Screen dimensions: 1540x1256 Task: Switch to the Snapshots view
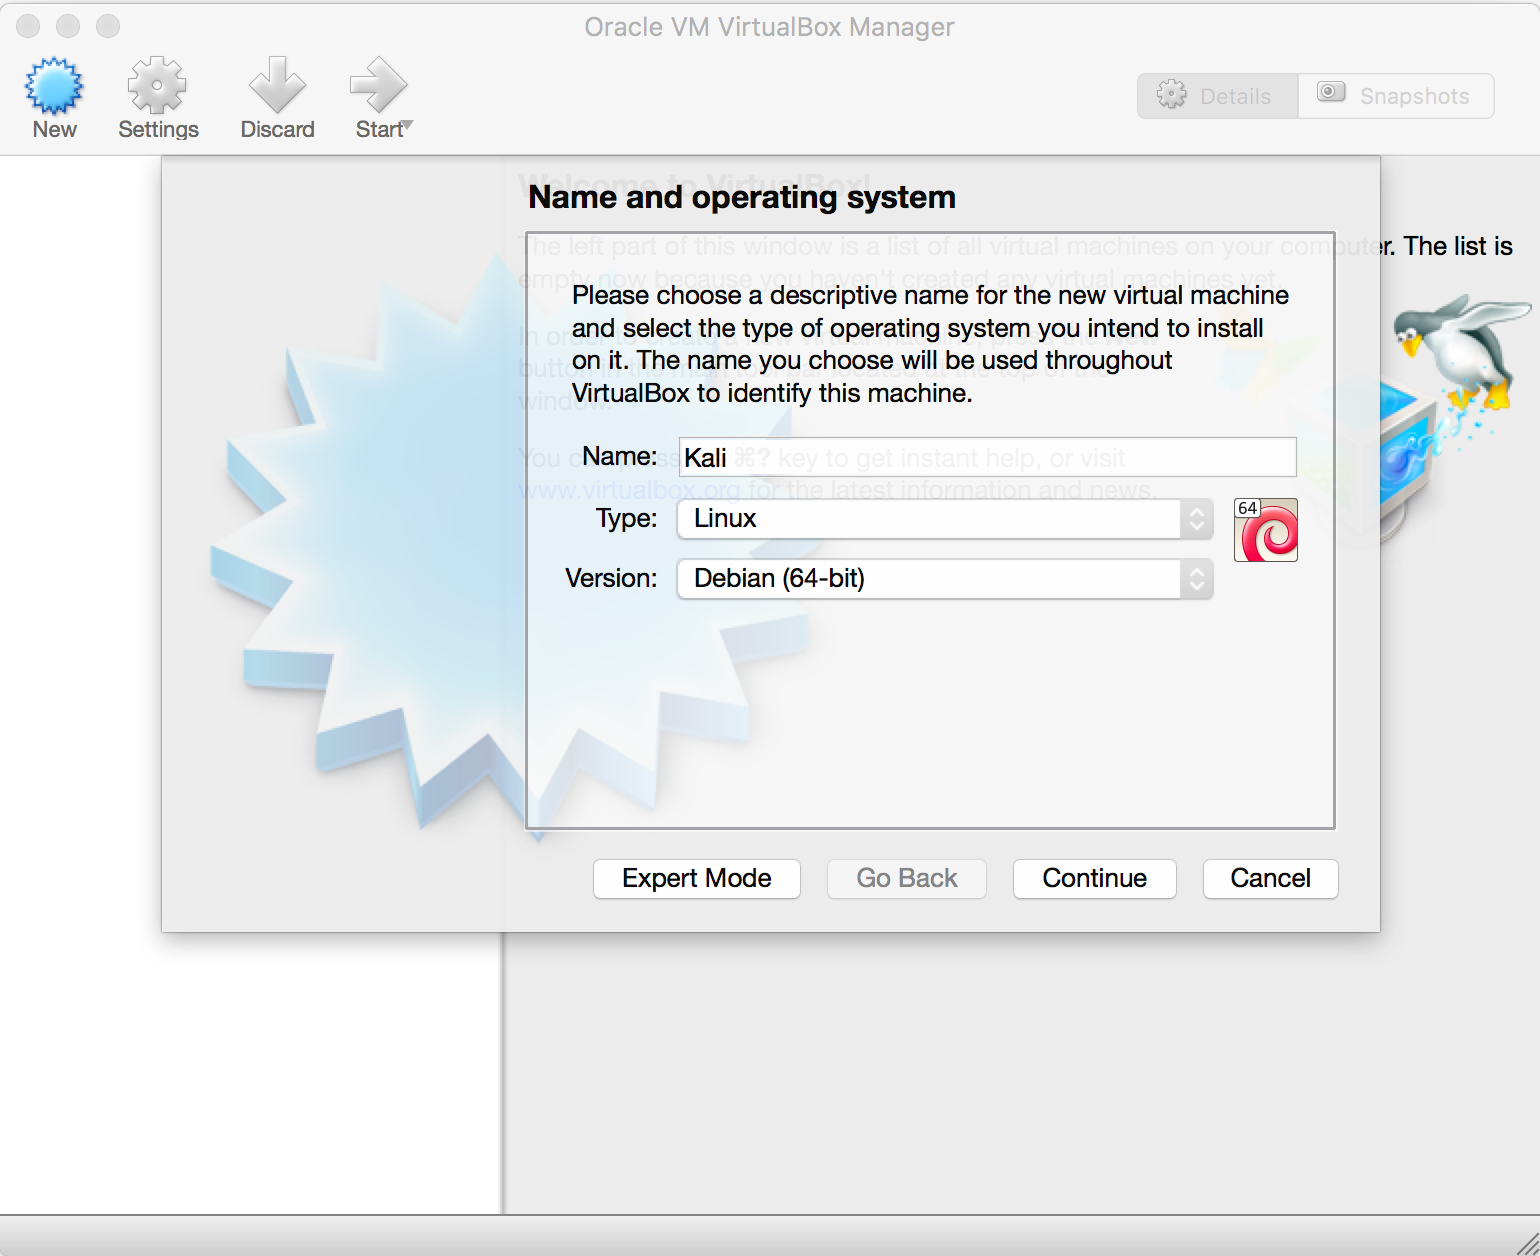point(1396,96)
